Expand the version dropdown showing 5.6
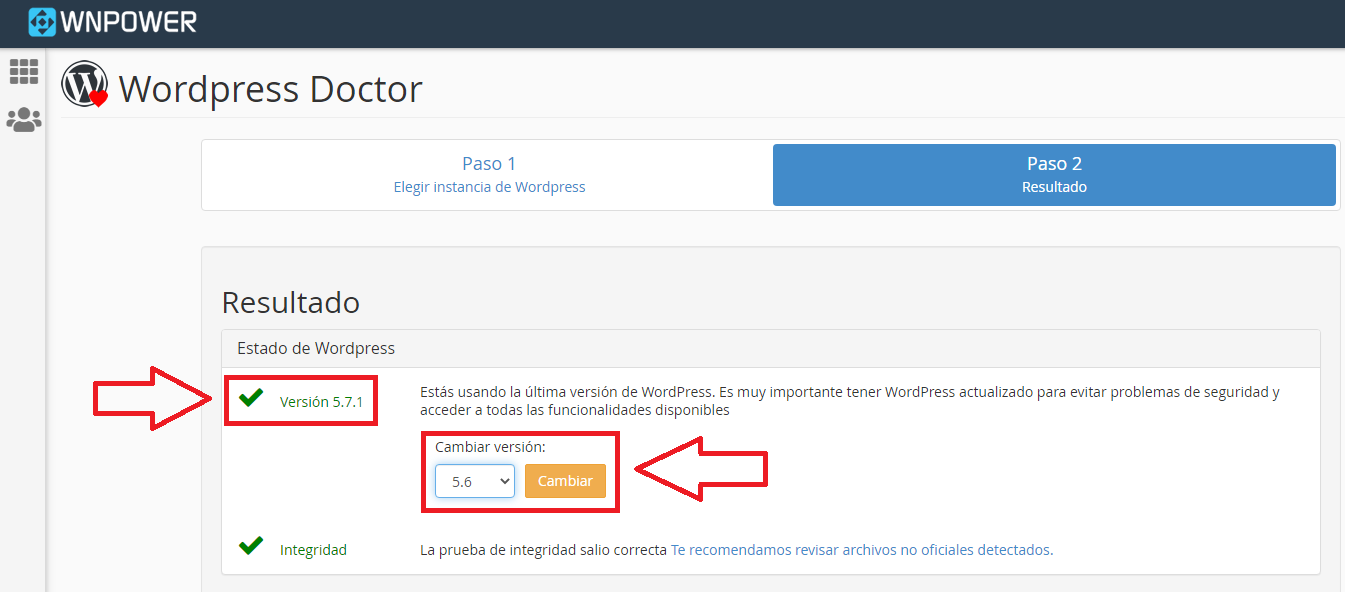 pos(474,481)
